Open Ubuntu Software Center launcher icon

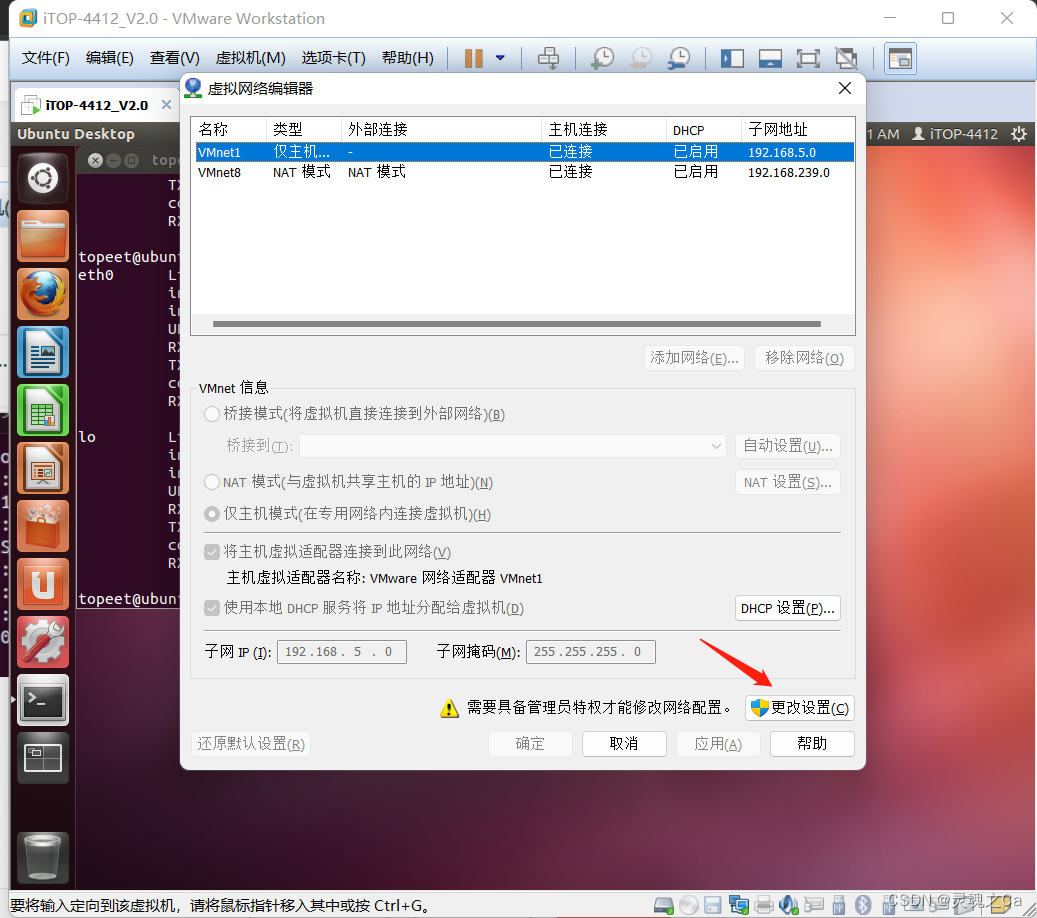click(43, 526)
